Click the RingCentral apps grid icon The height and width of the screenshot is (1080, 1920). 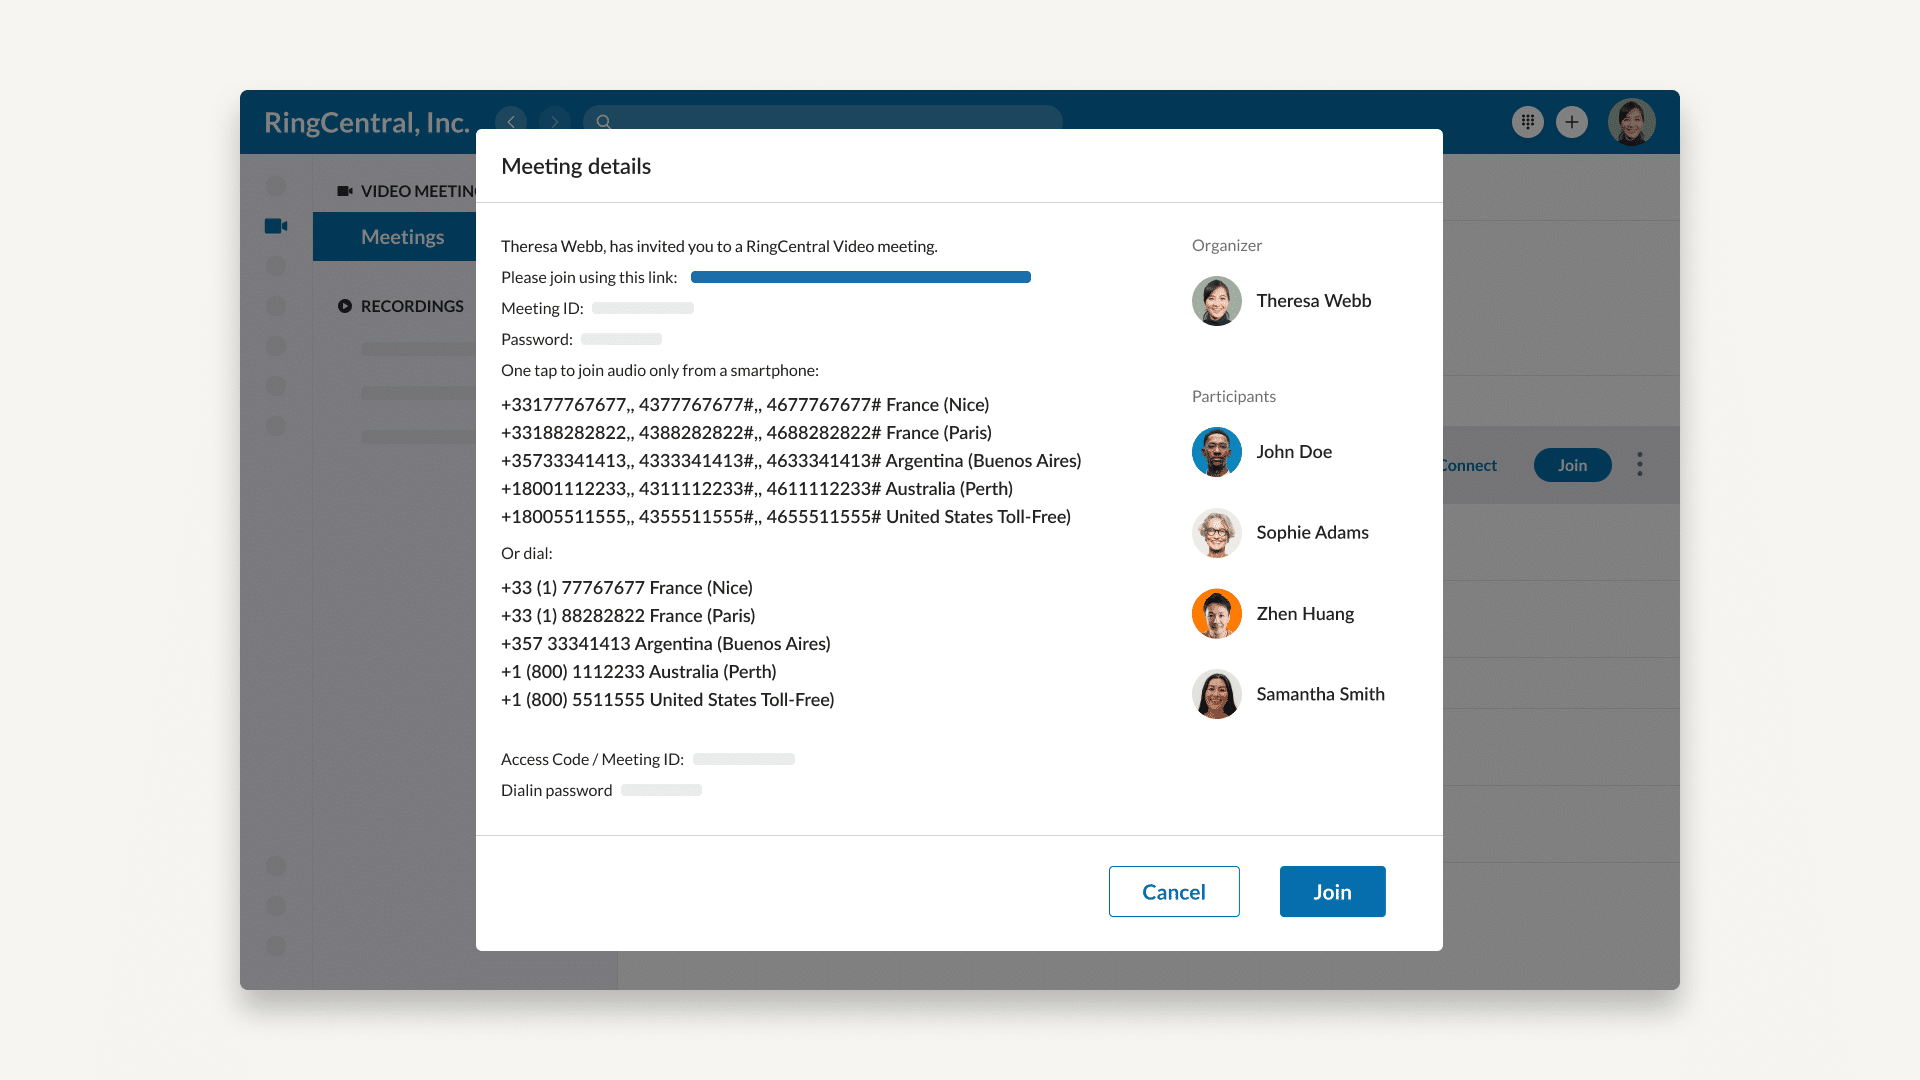tap(1527, 121)
